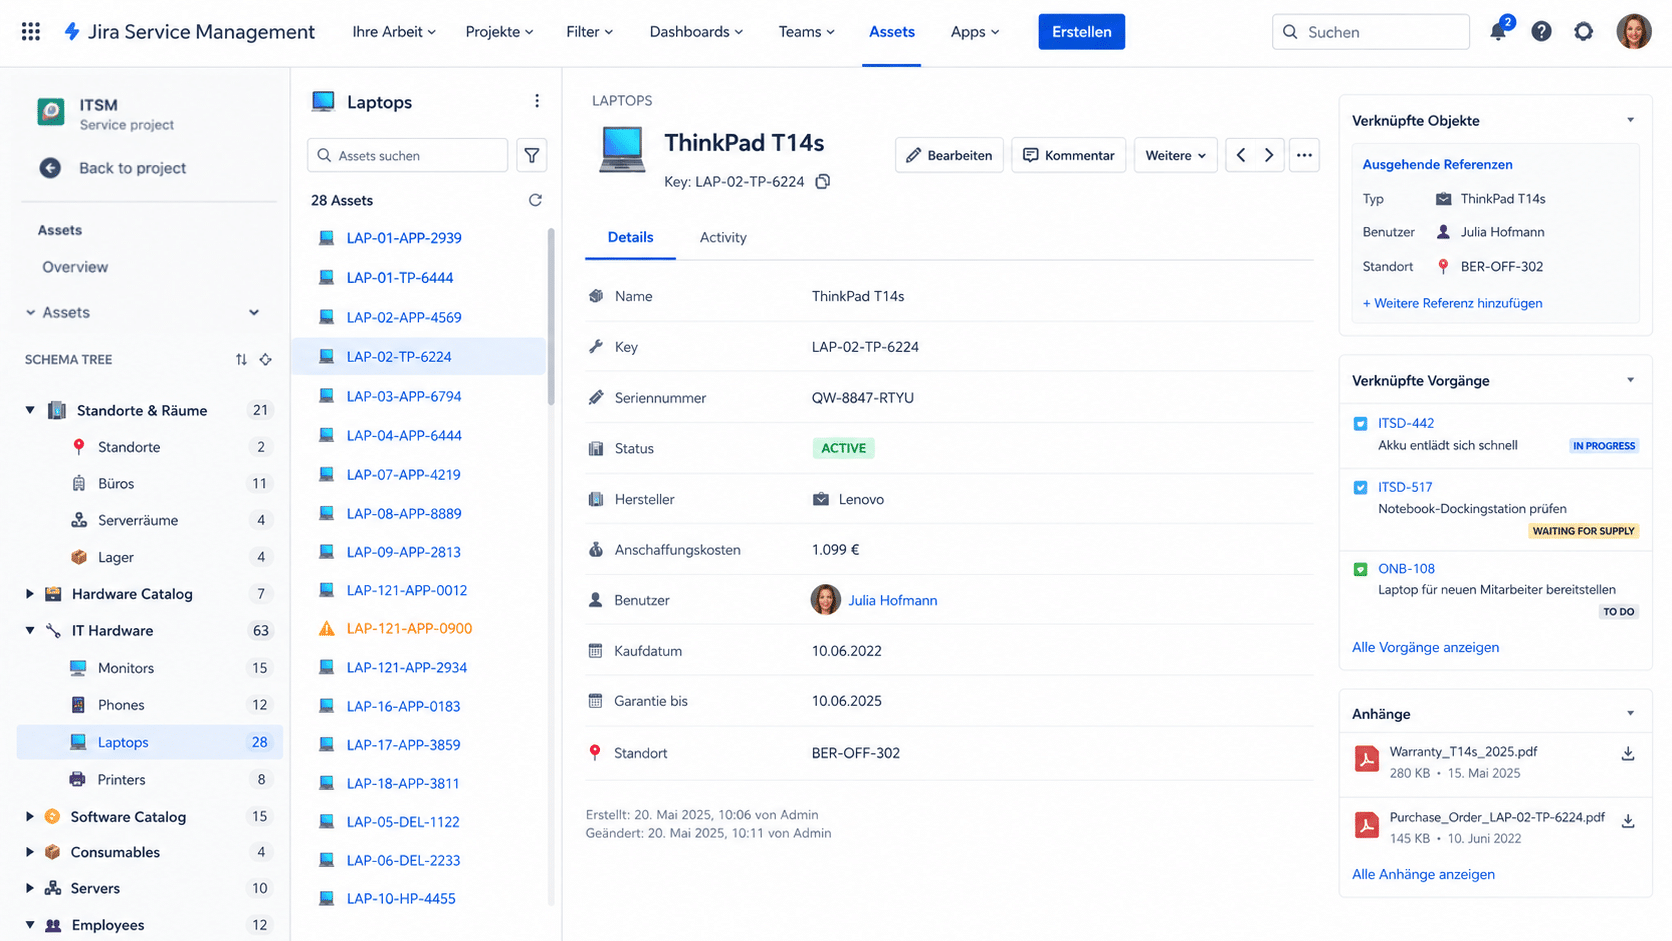Open the three-dot menu next to Laptops heading

tap(537, 101)
